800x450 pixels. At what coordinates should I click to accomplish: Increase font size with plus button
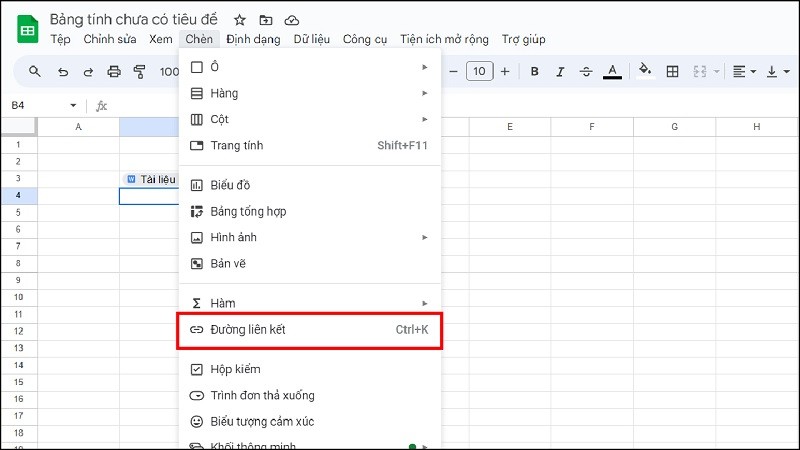pyautogui.click(x=505, y=71)
